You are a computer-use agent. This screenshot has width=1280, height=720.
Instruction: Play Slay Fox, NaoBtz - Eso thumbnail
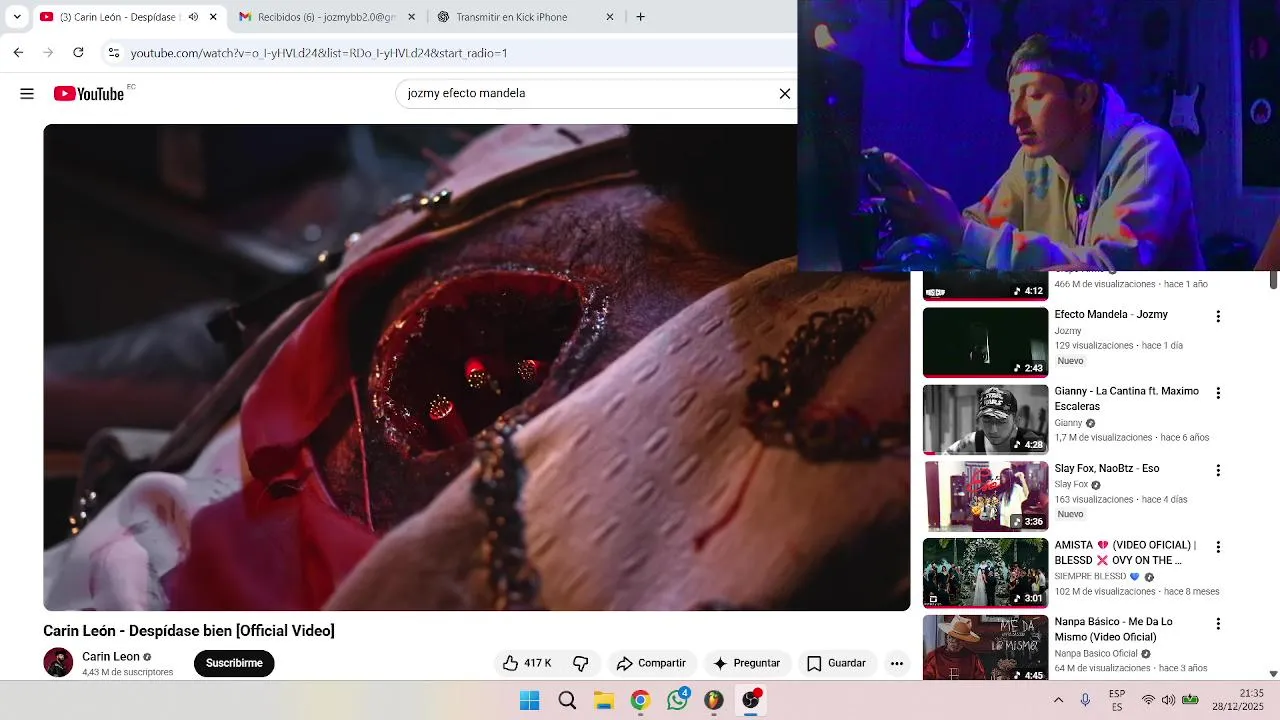pos(985,496)
